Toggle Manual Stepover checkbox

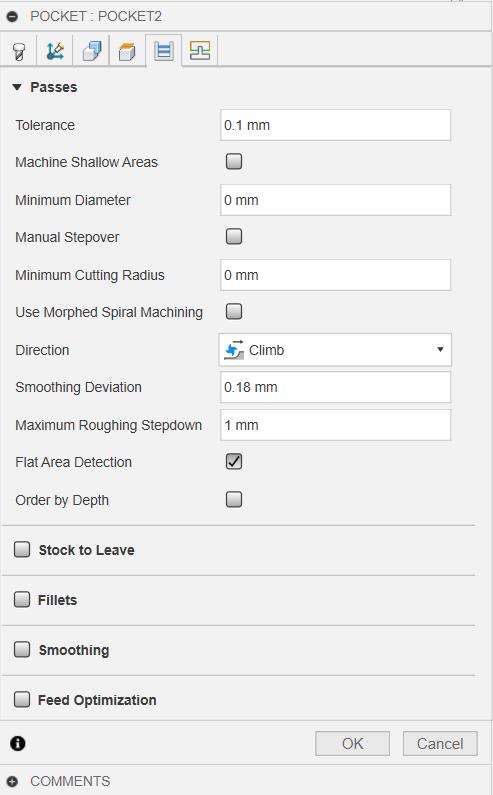tap(234, 237)
